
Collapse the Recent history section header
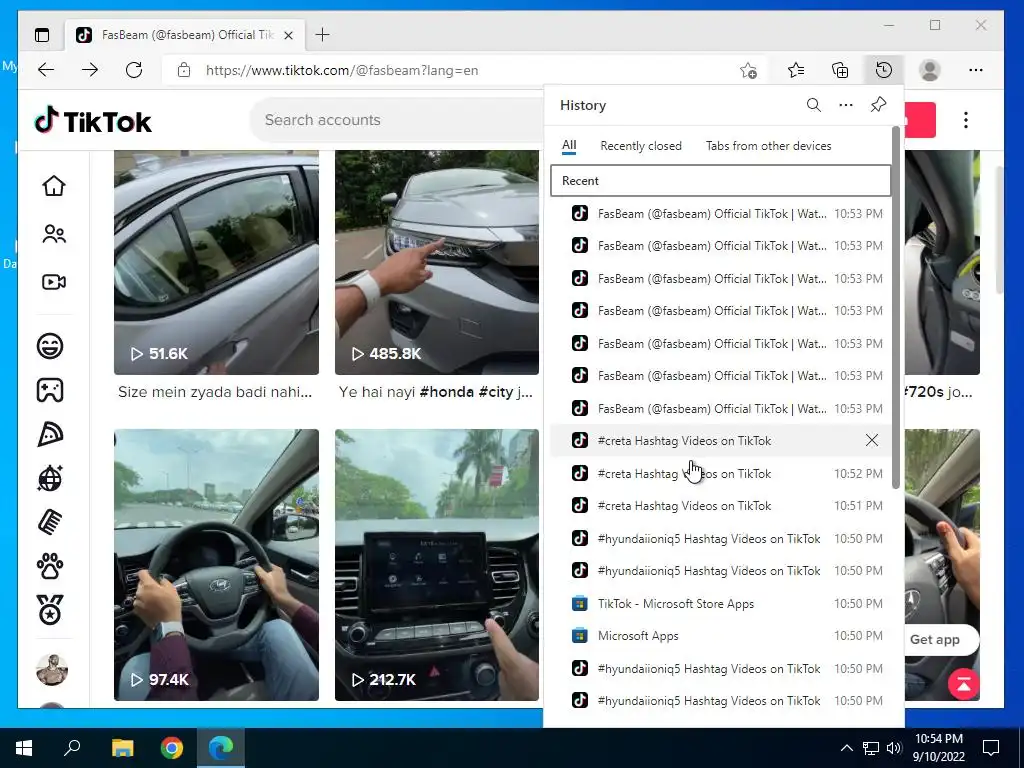point(720,181)
